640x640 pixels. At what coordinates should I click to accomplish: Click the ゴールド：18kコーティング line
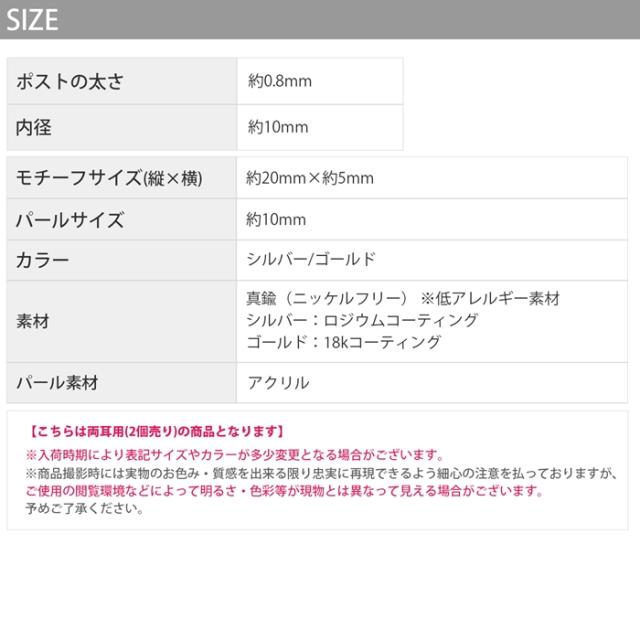point(343,343)
